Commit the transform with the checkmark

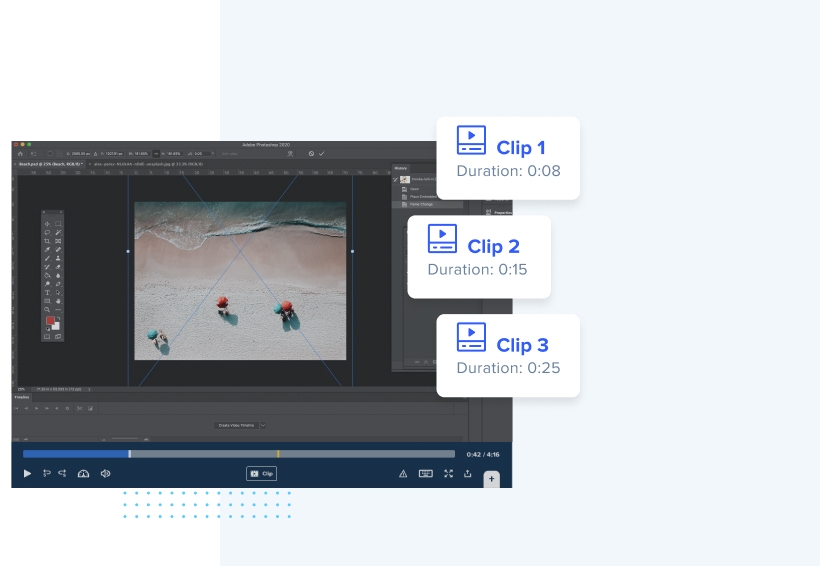tap(321, 154)
